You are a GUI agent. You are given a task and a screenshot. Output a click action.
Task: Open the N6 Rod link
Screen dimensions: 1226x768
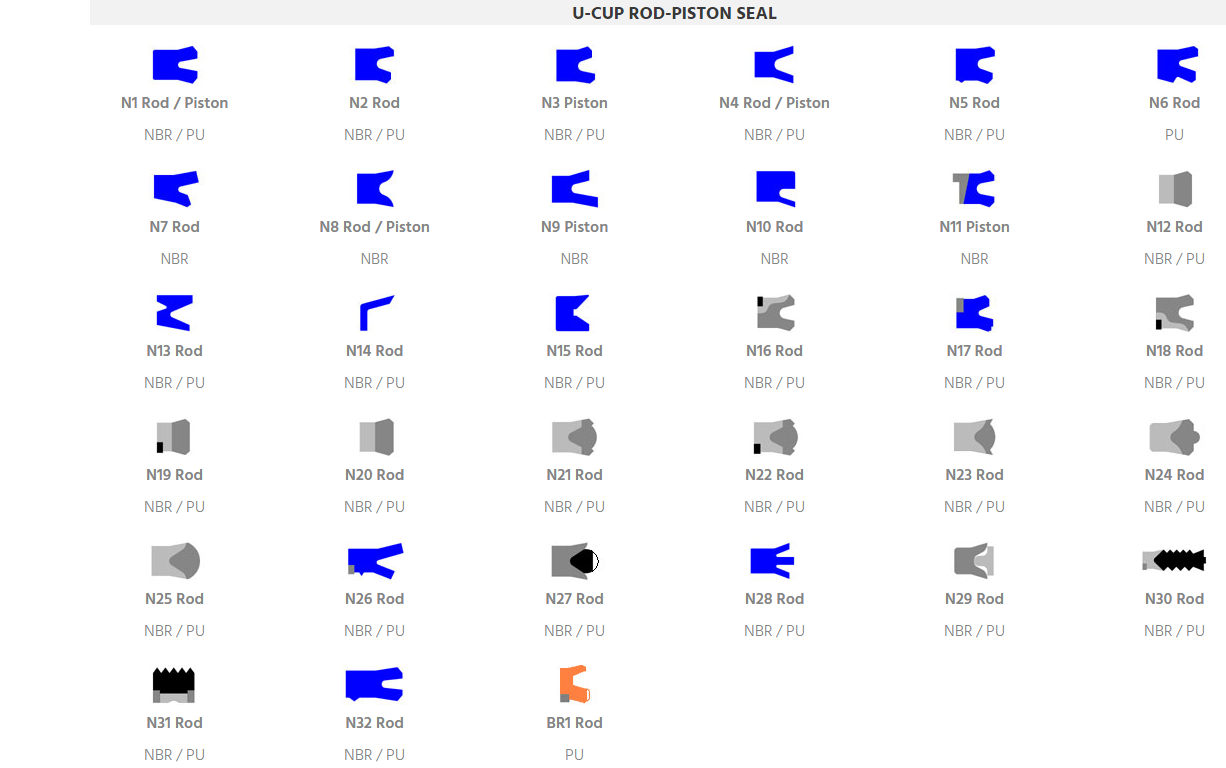pos(1174,103)
